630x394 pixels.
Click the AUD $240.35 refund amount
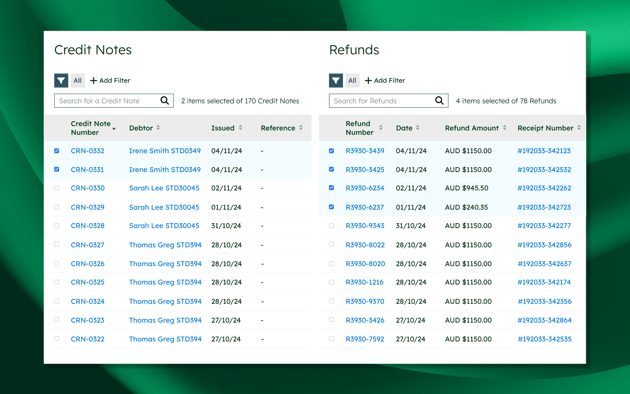pos(466,207)
